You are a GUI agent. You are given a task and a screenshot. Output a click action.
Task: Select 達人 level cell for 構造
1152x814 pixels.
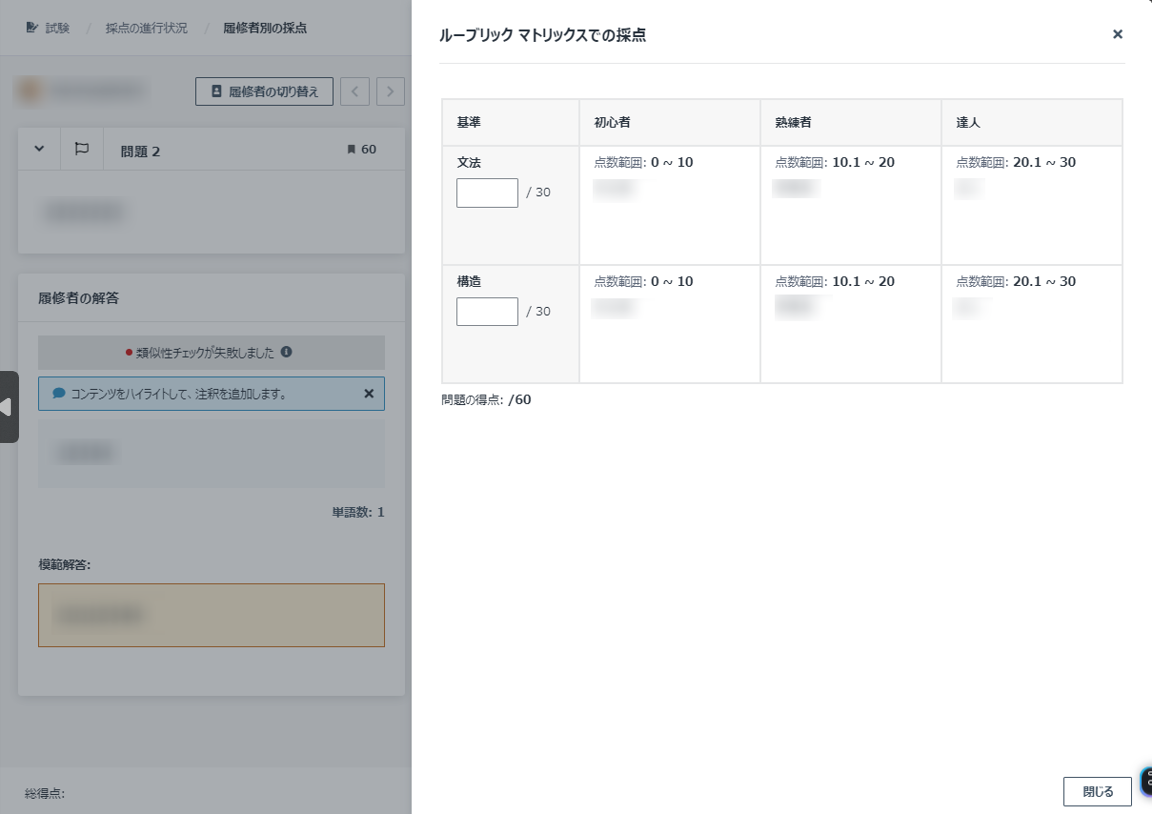(x=1031, y=324)
